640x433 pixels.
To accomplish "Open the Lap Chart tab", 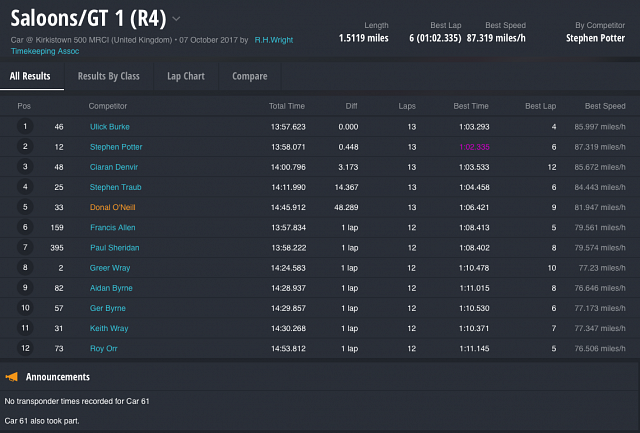I will (x=186, y=76).
